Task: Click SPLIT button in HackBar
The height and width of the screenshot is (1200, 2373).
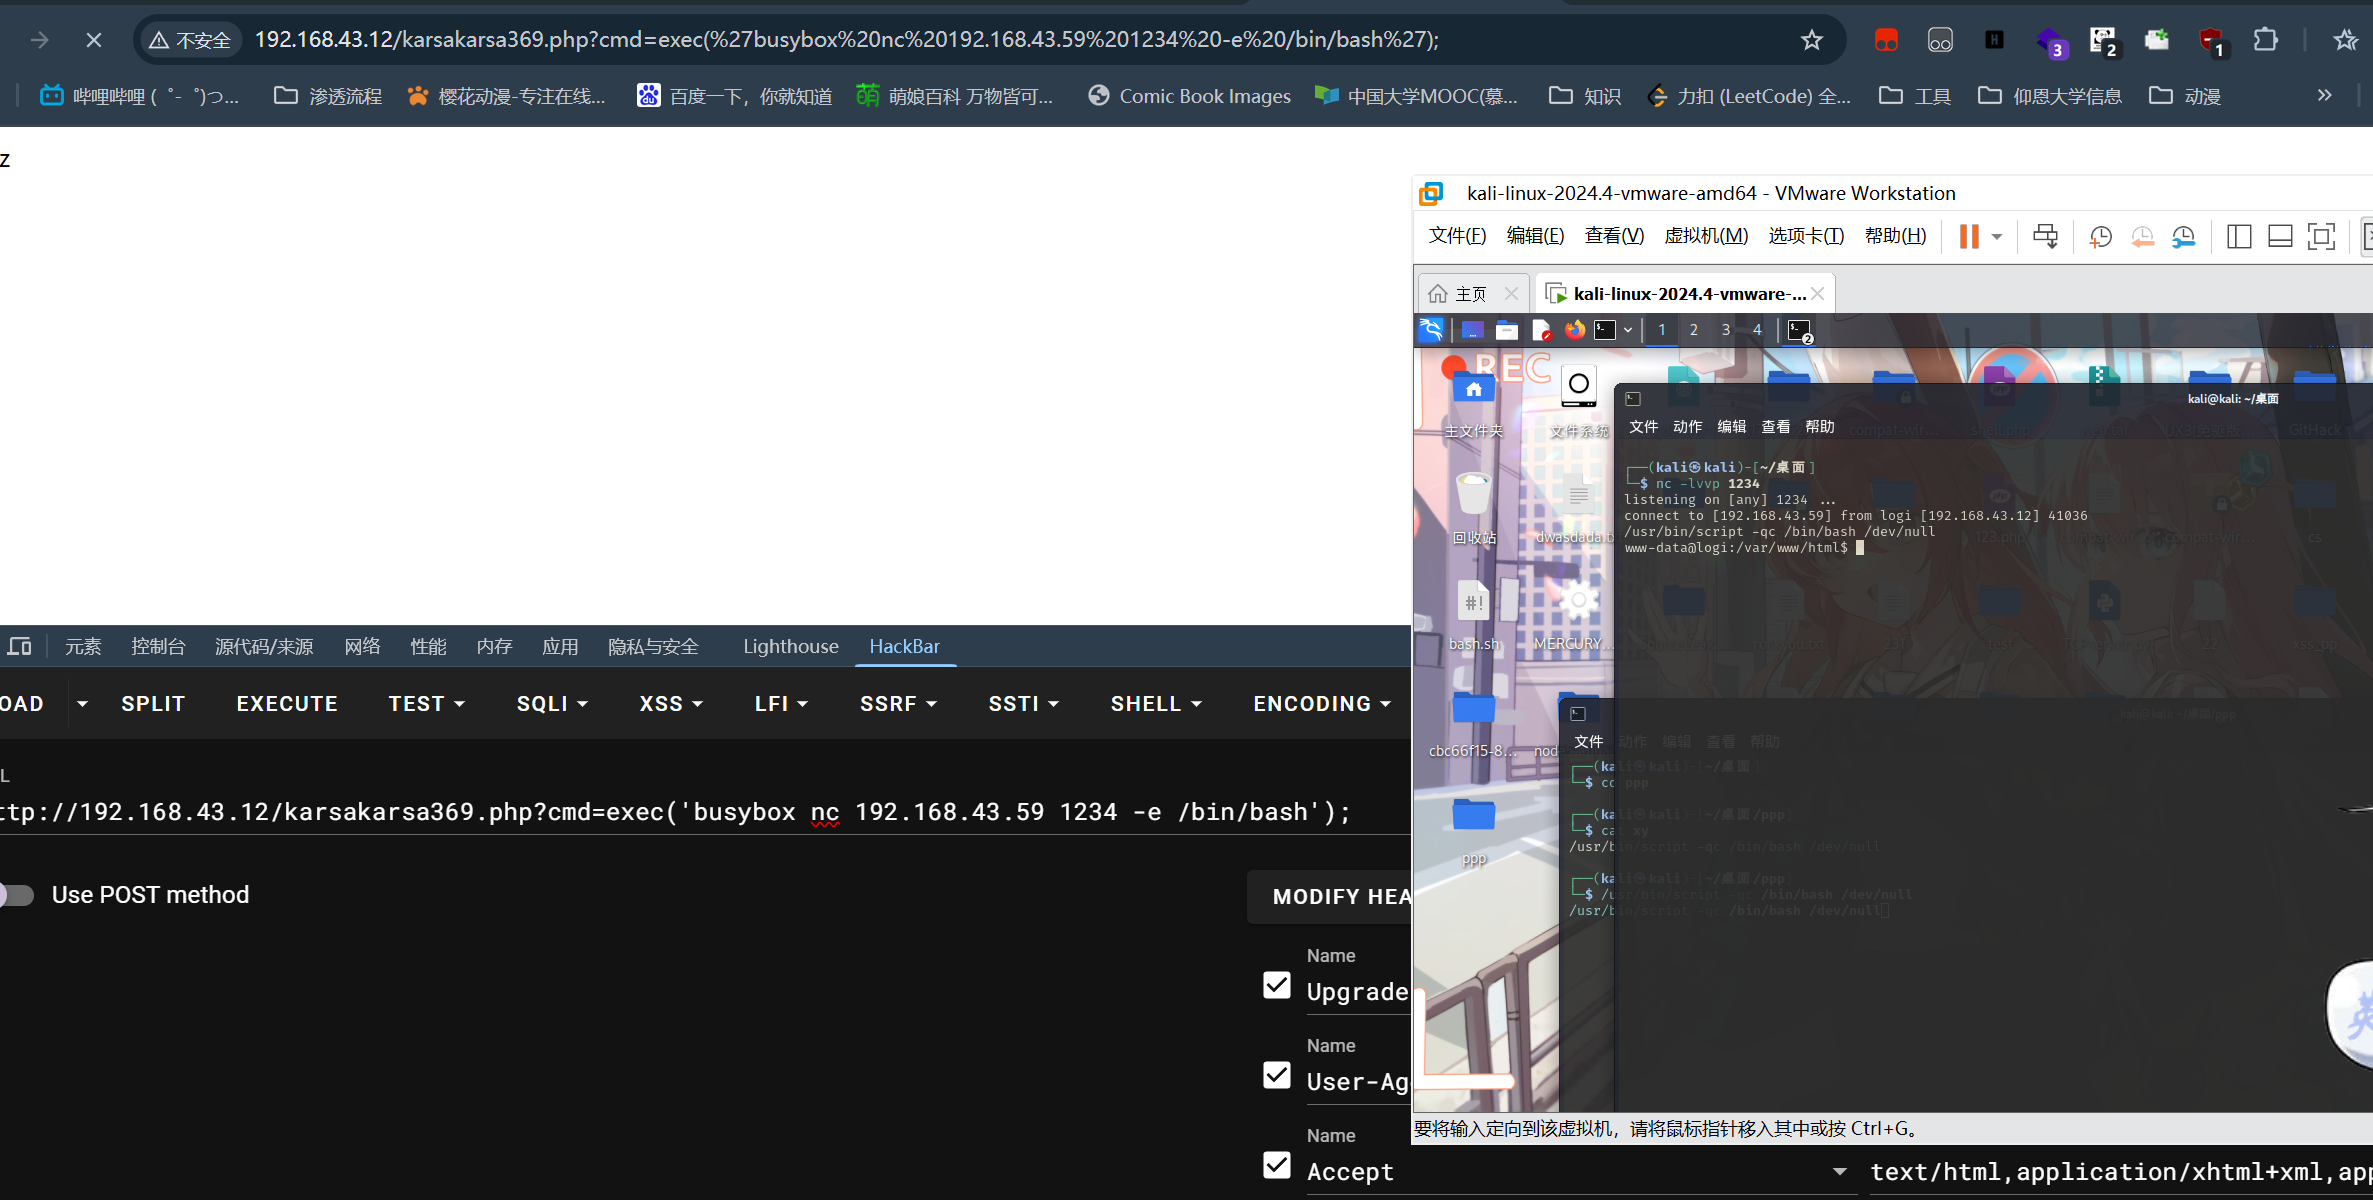Action: (153, 704)
